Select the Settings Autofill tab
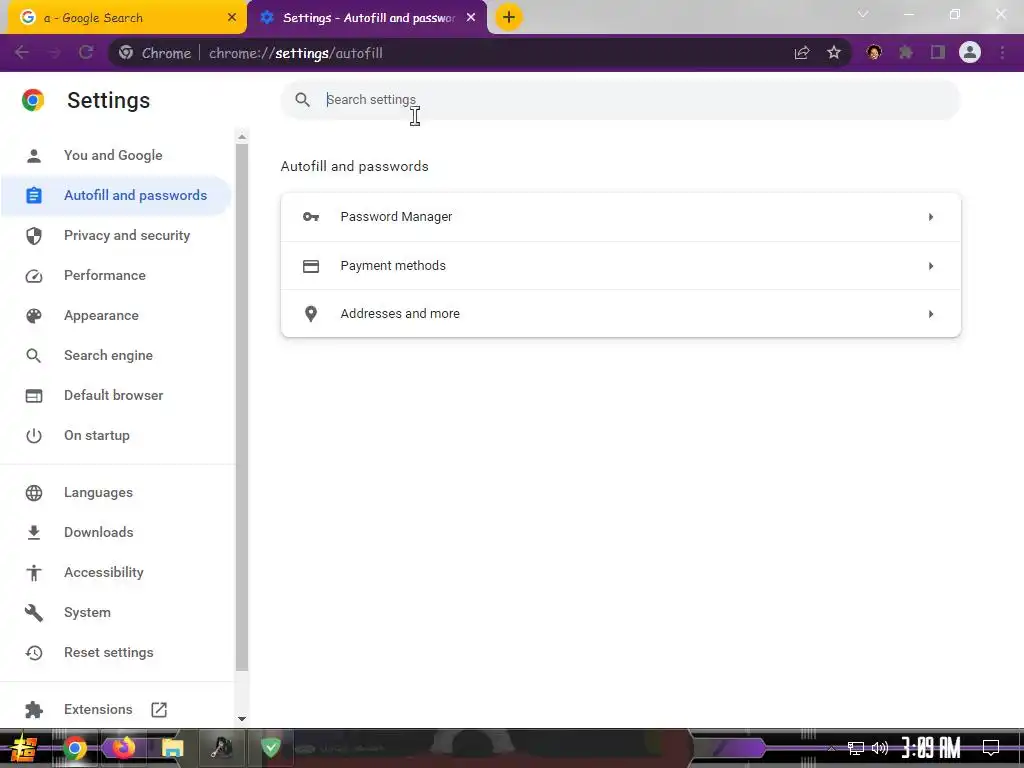This screenshot has height=768, width=1024. point(368,18)
